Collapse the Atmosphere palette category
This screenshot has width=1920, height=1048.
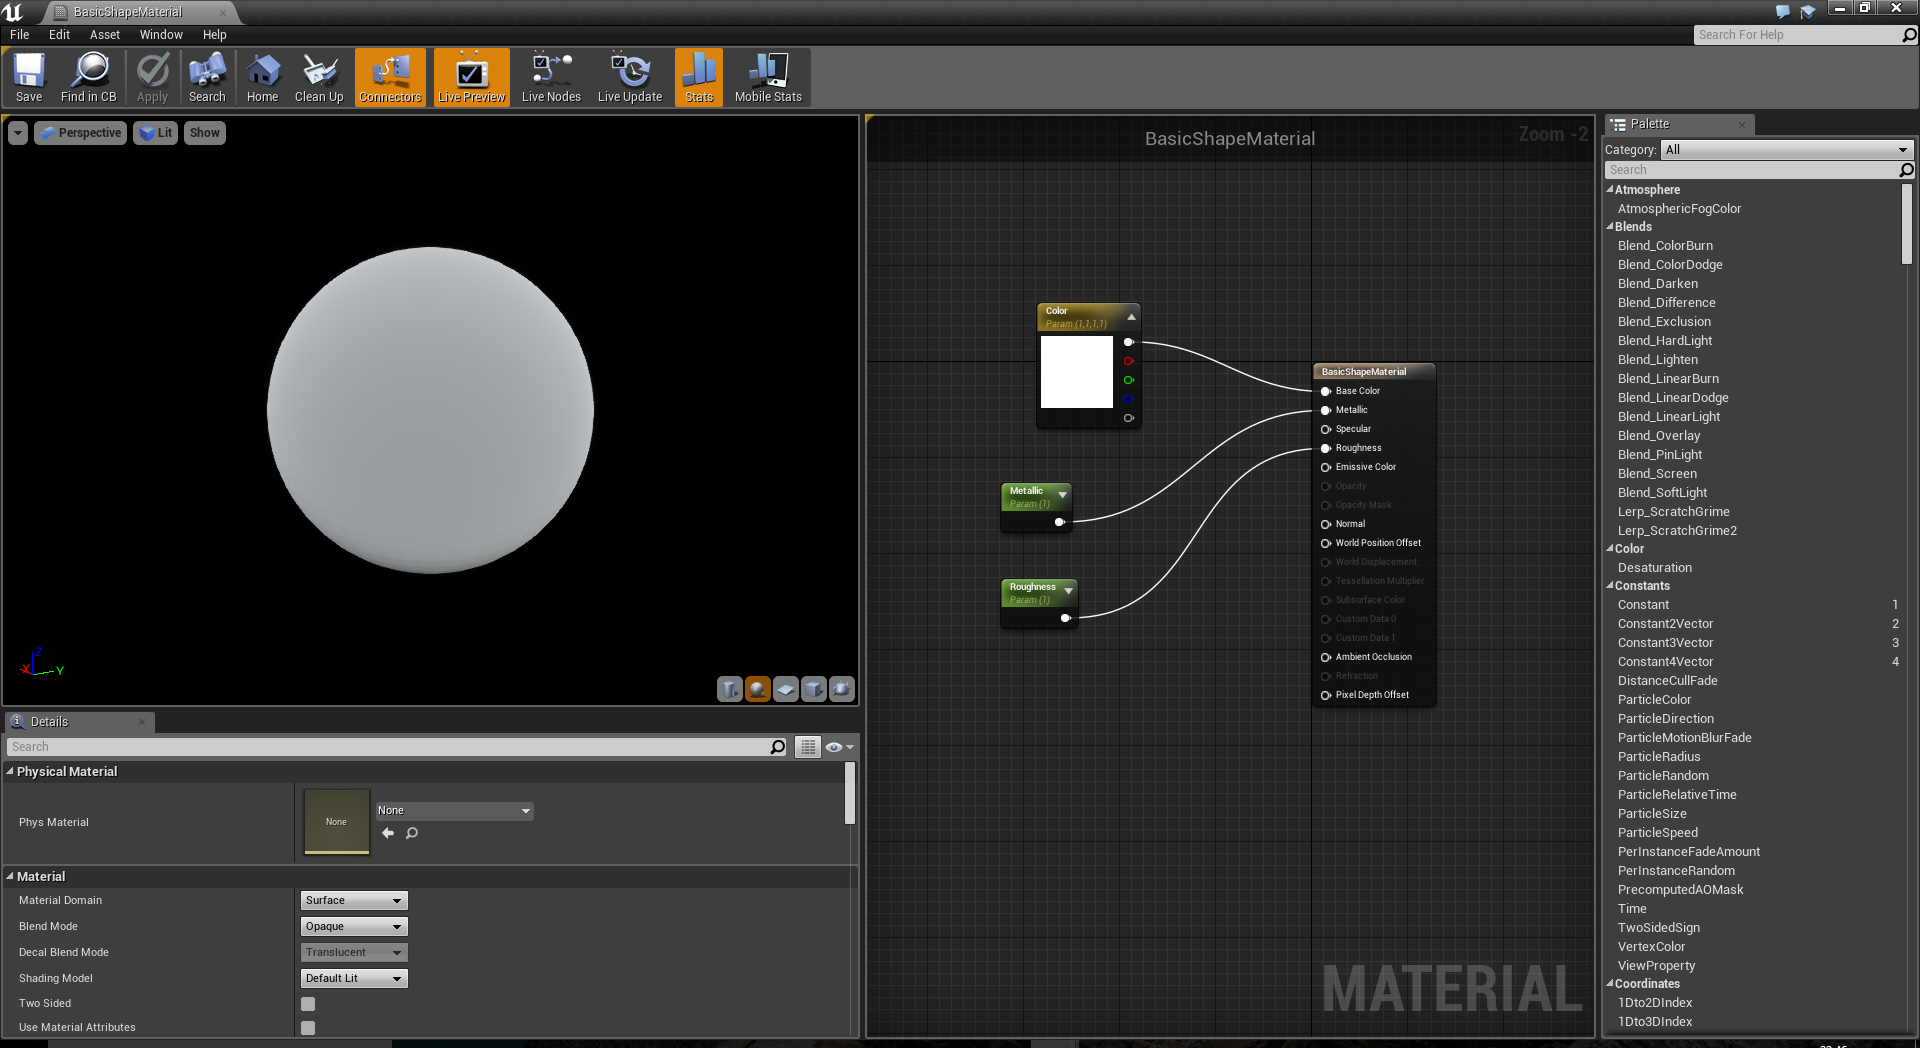click(1610, 190)
